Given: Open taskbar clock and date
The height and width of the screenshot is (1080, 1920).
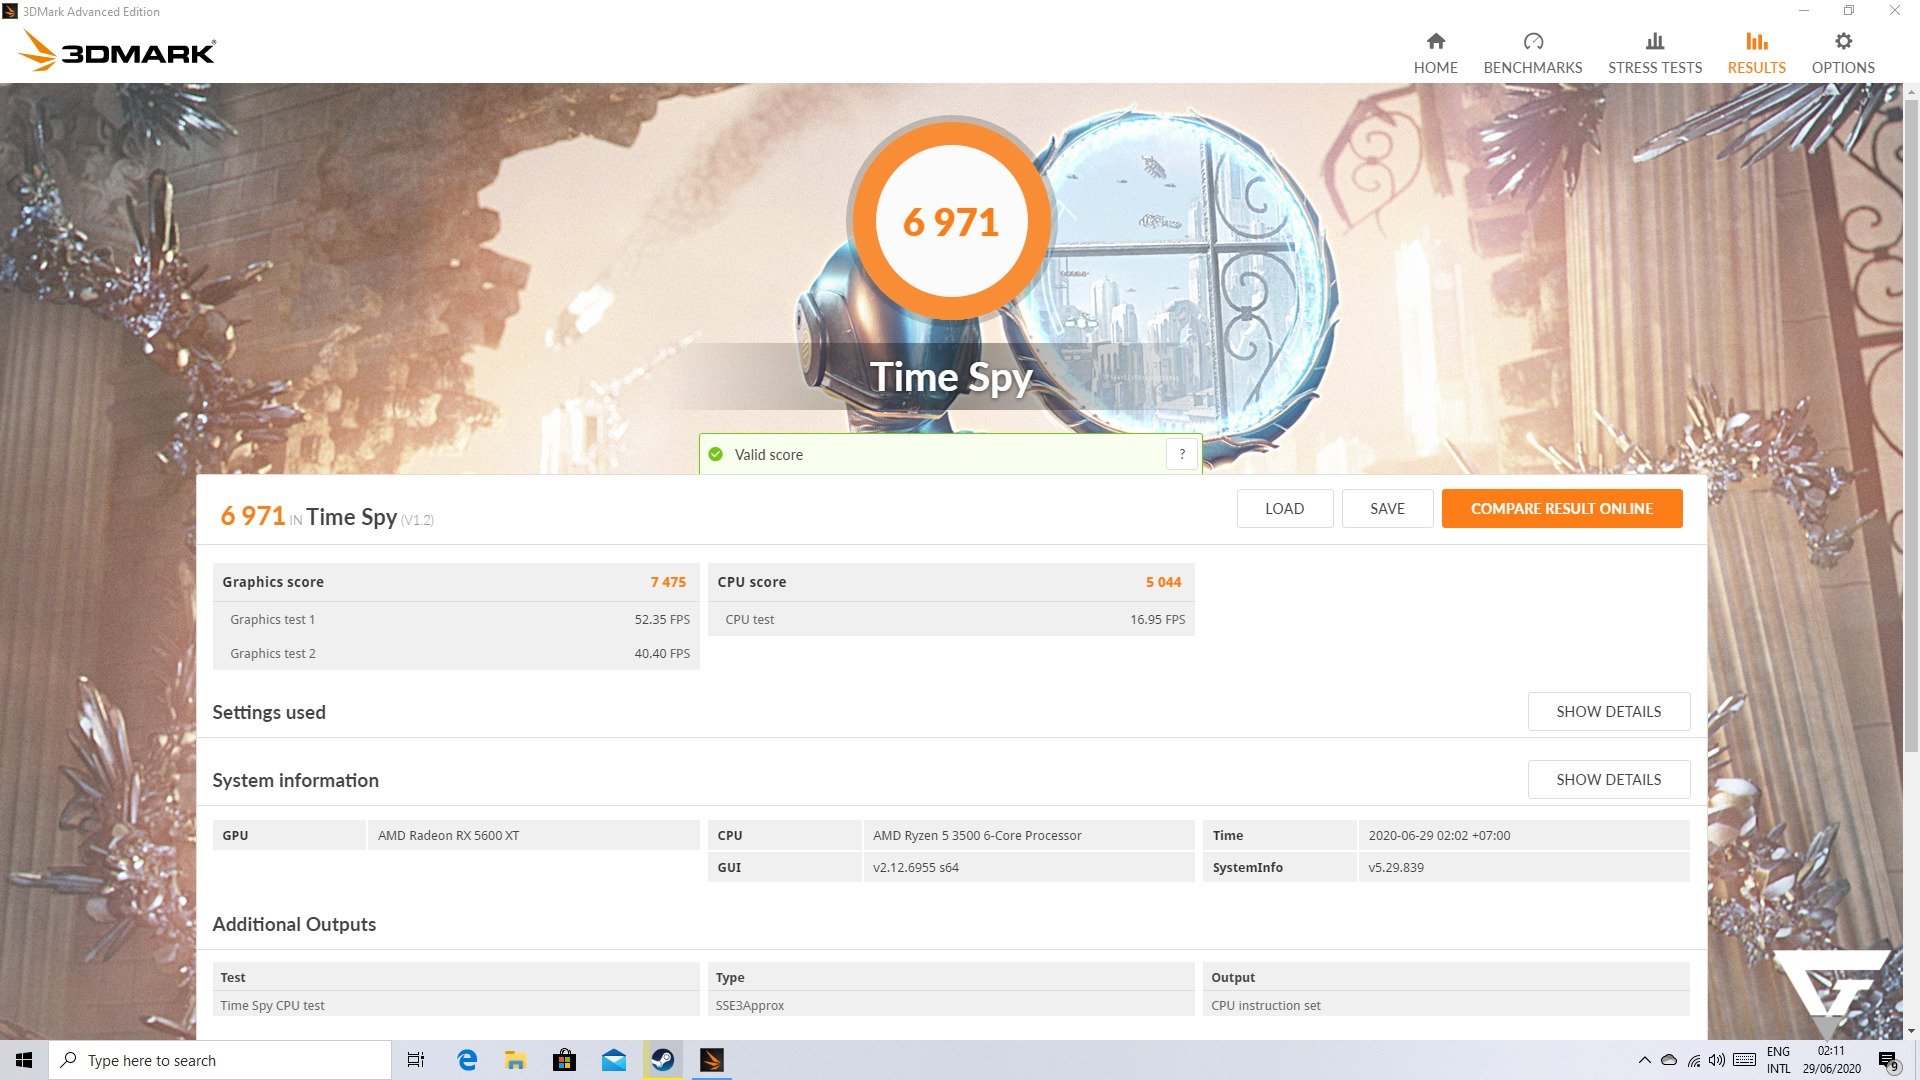Looking at the screenshot, I should tap(1831, 1060).
